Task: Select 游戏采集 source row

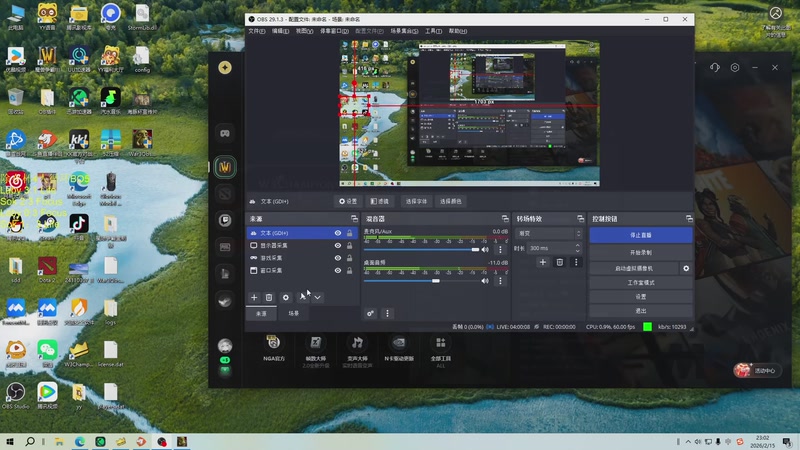Action: point(301,258)
